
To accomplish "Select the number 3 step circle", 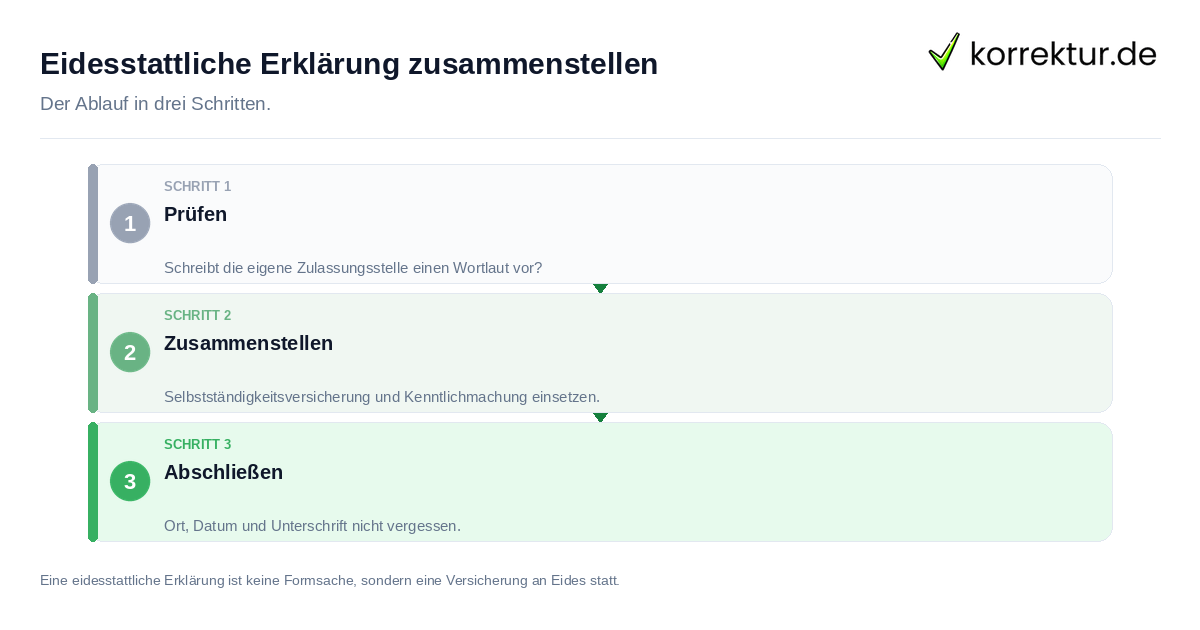I will tap(130, 481).
